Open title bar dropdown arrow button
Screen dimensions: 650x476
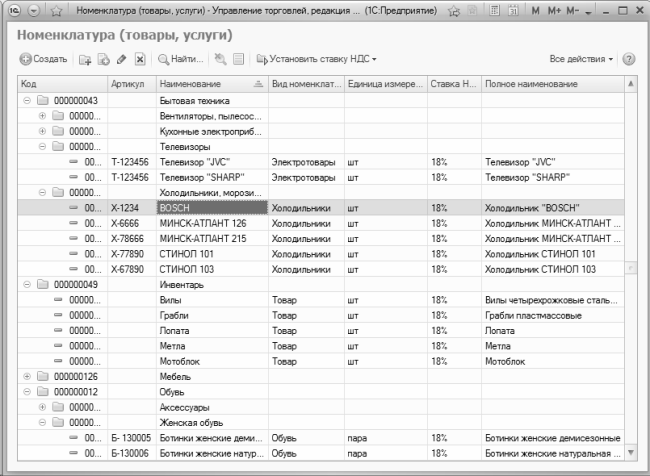34,10
